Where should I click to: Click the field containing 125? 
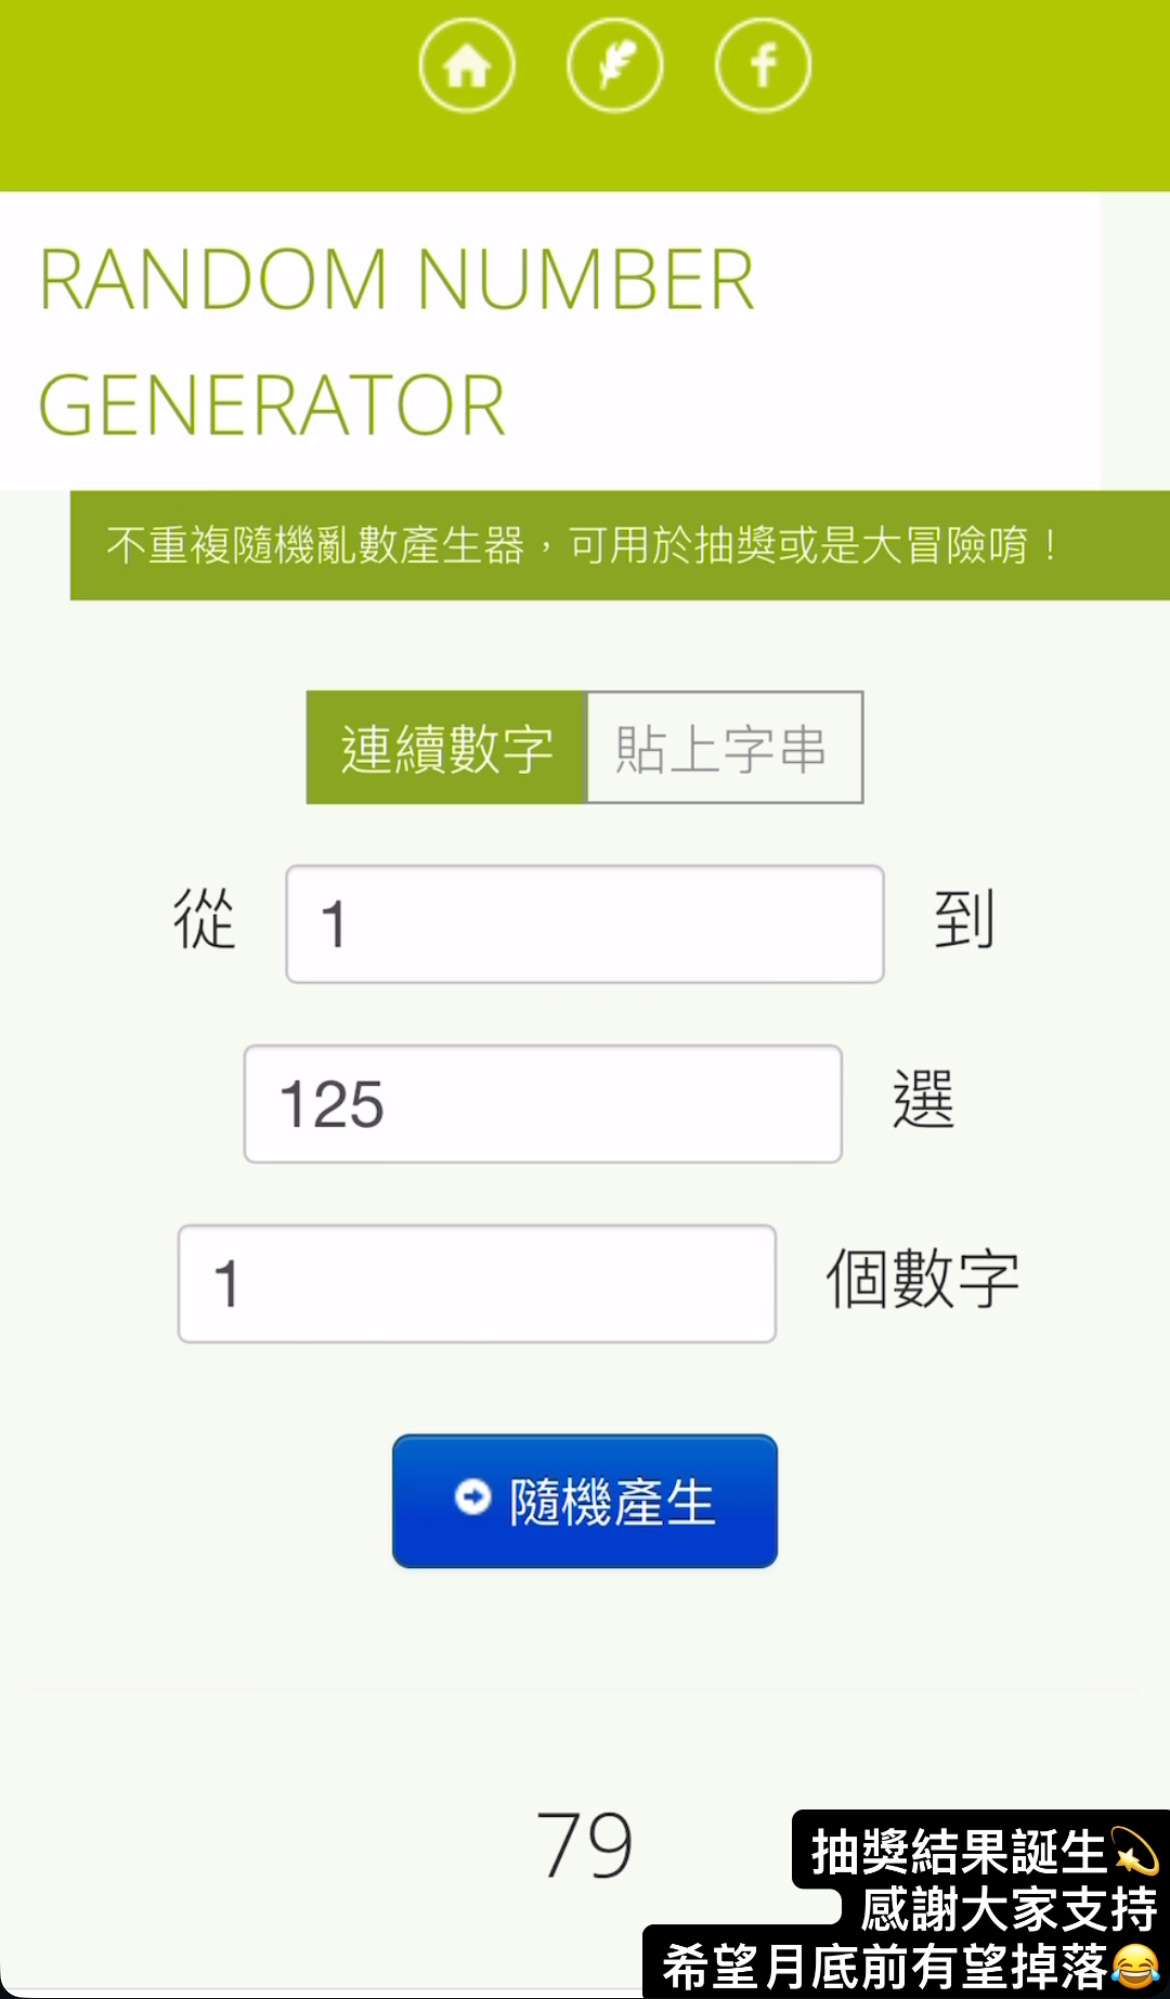click(543, 1104)
